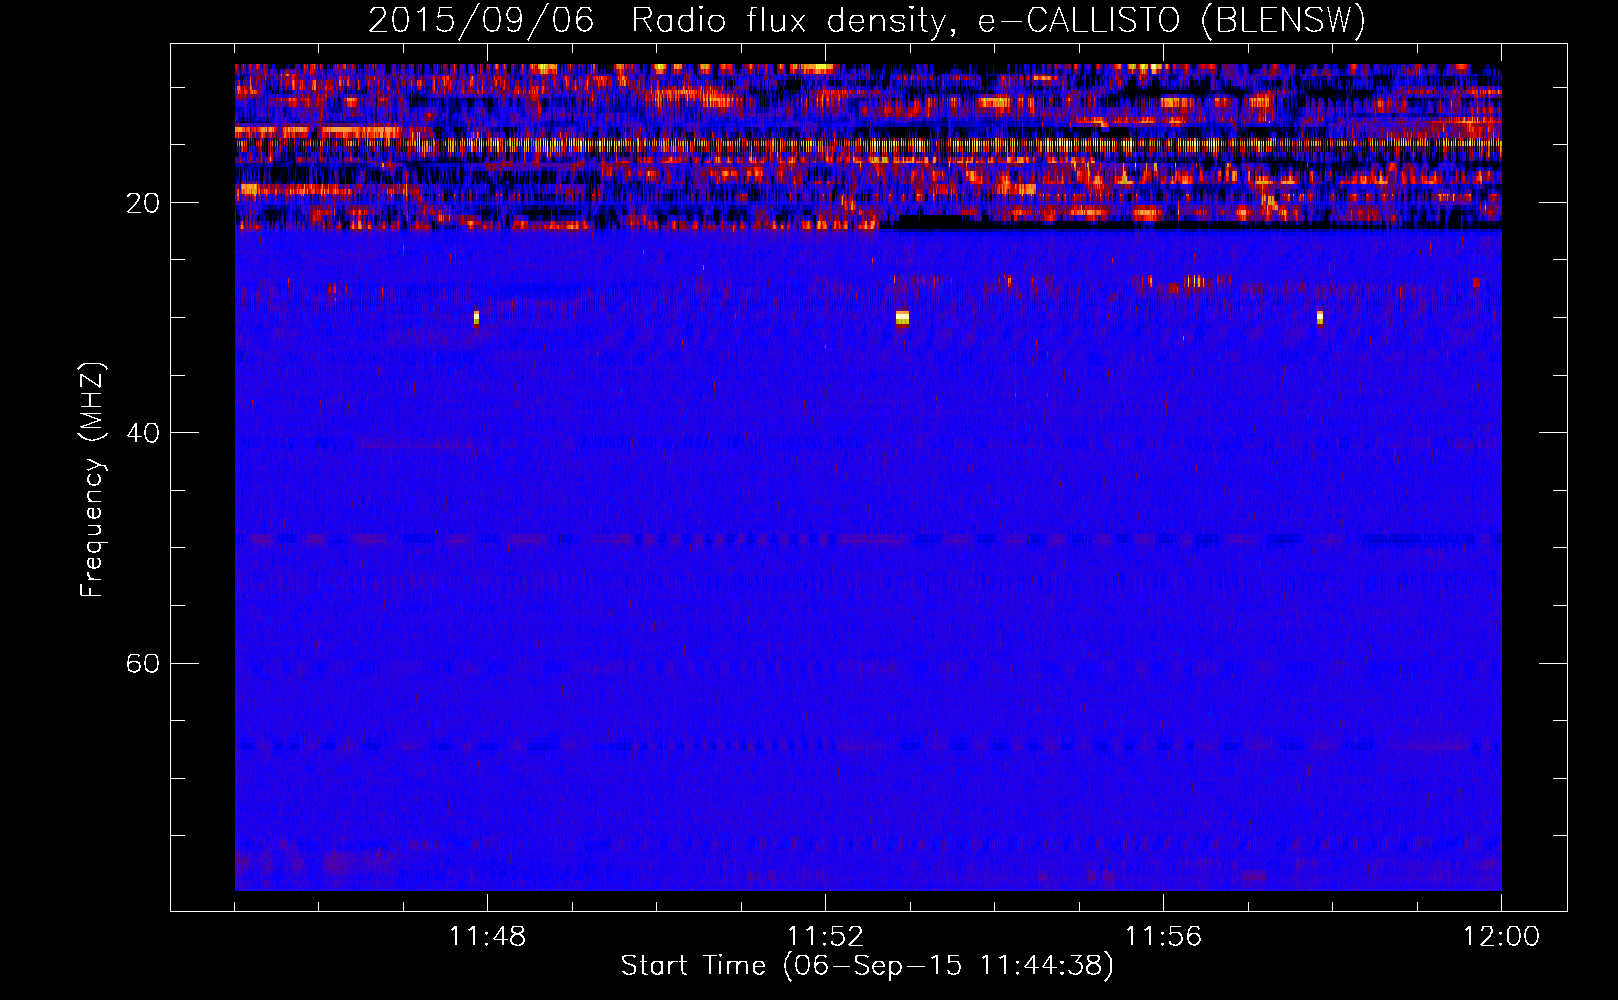Image resolution: width=1618 pixels, height=1000 pixels.
Task: Click the 60 frequency tick label
Action: (142, 664)
